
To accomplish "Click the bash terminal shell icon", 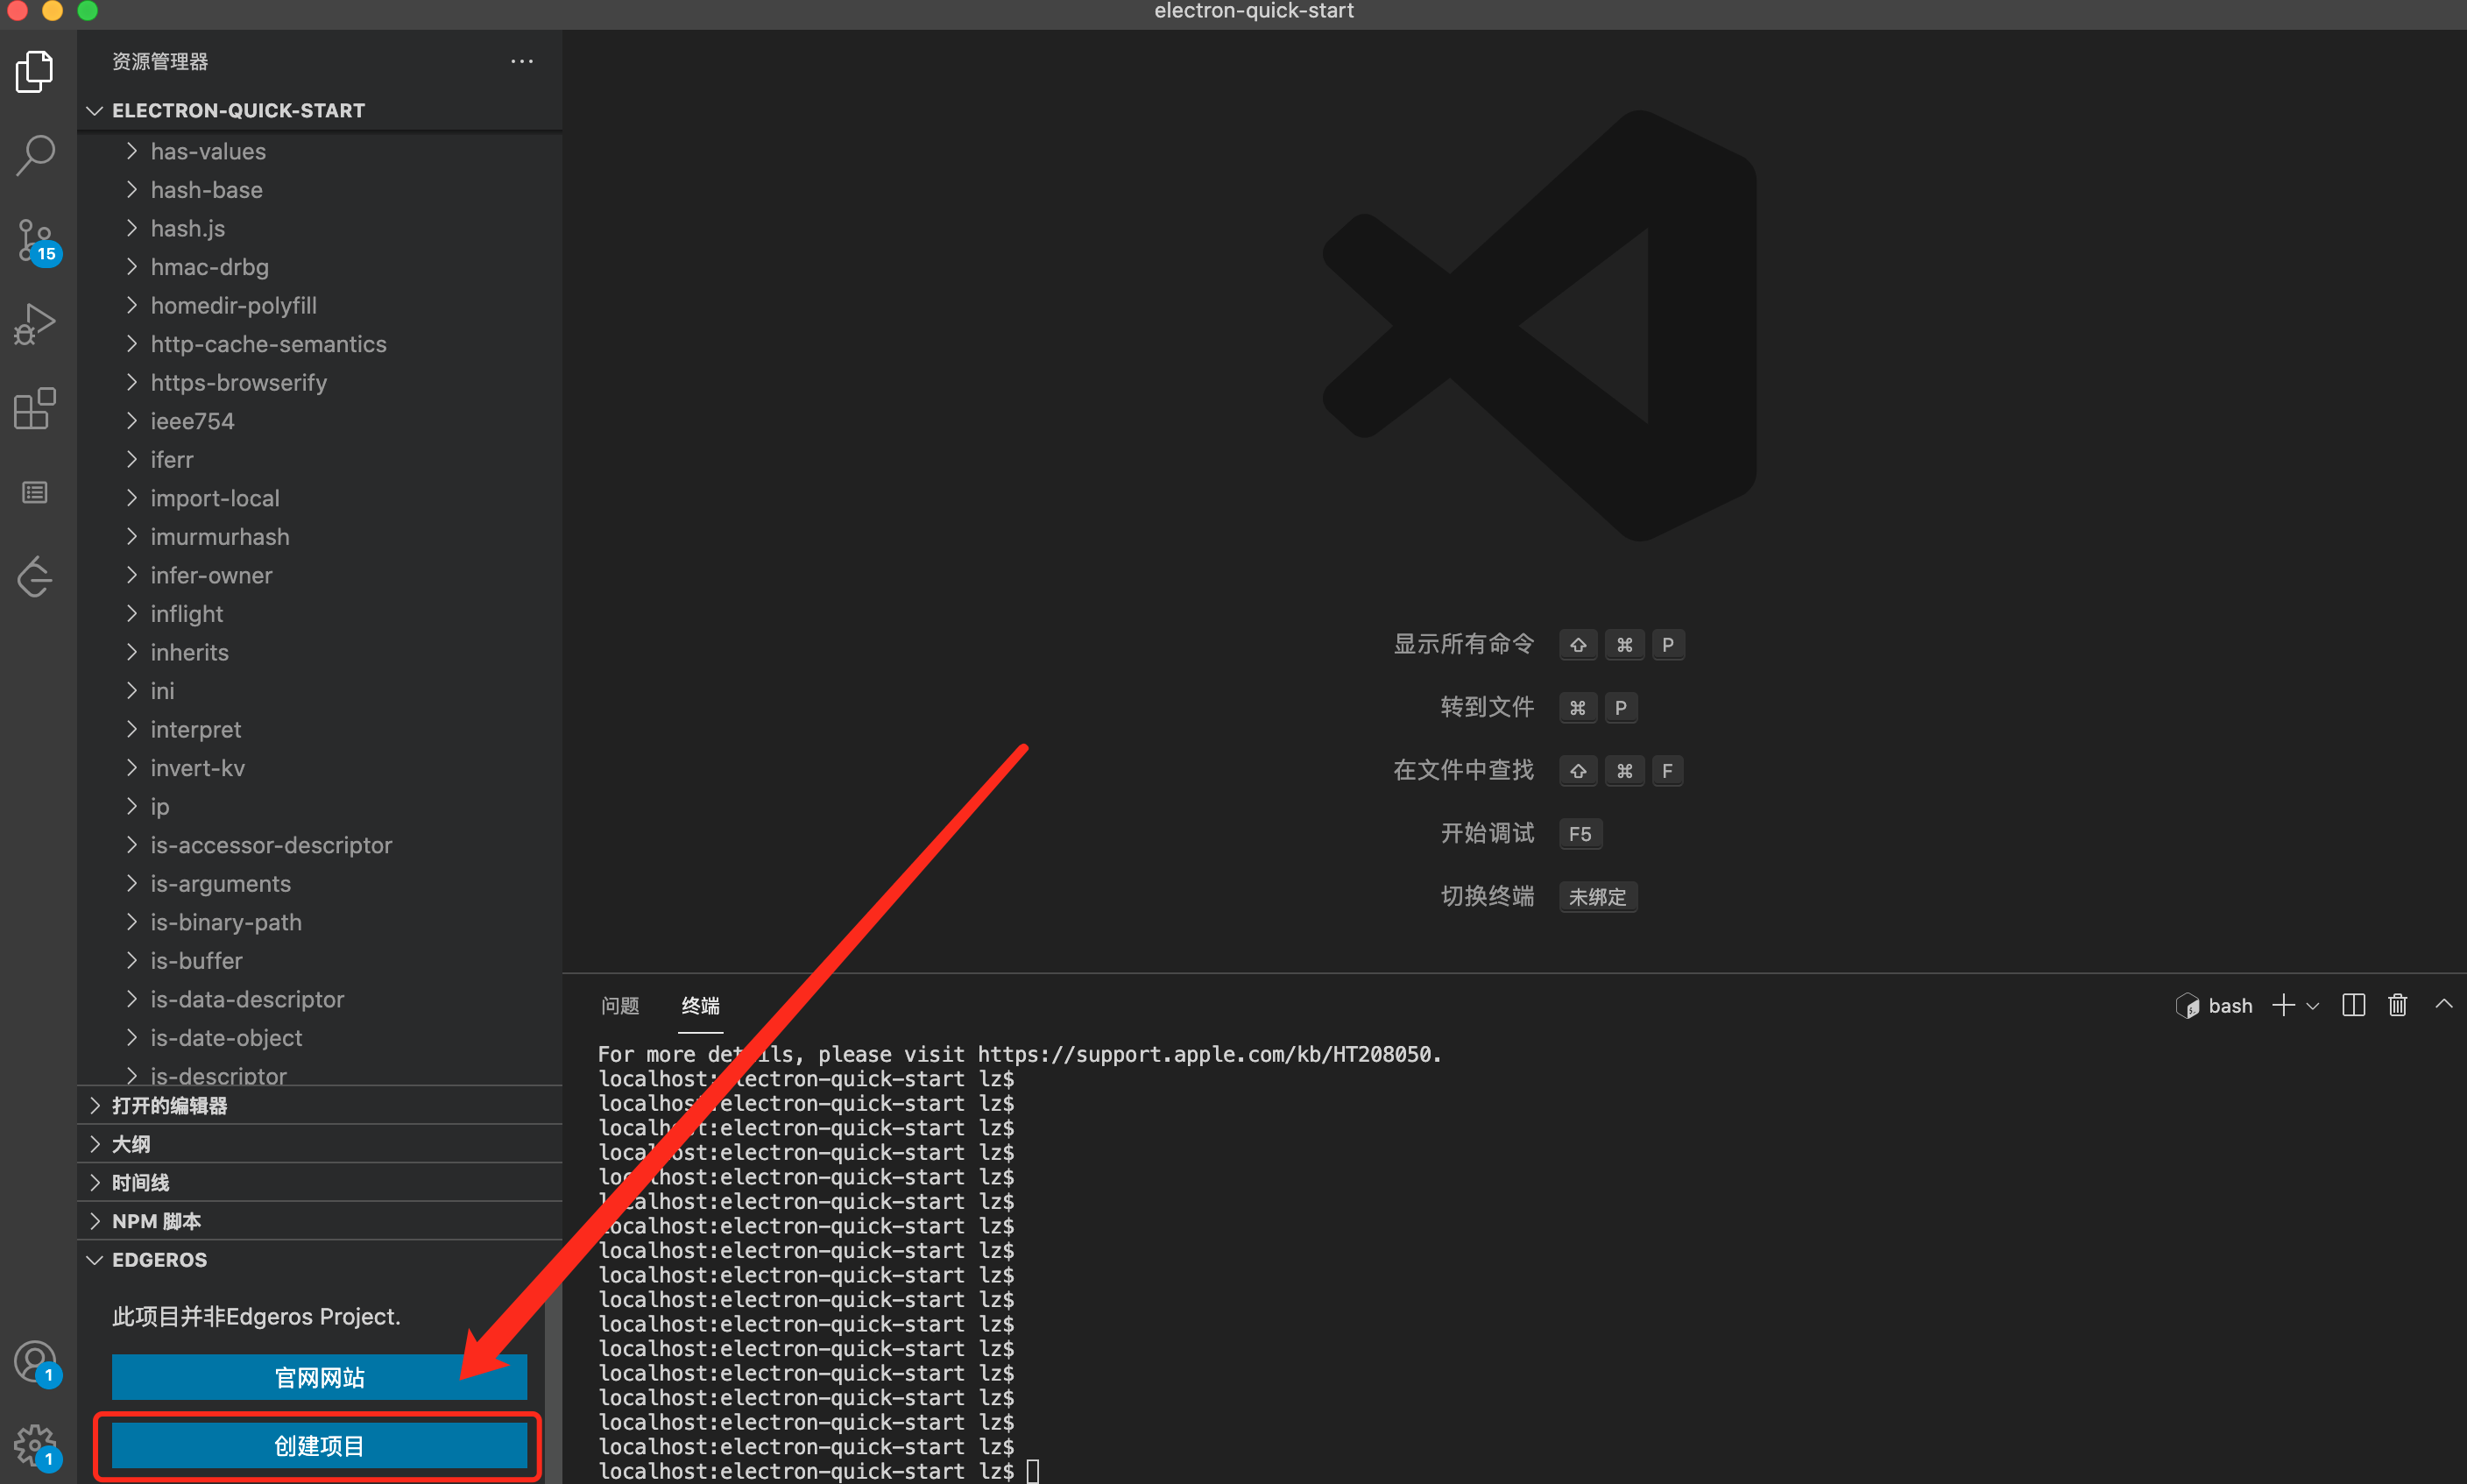I will [2187, 1005].
